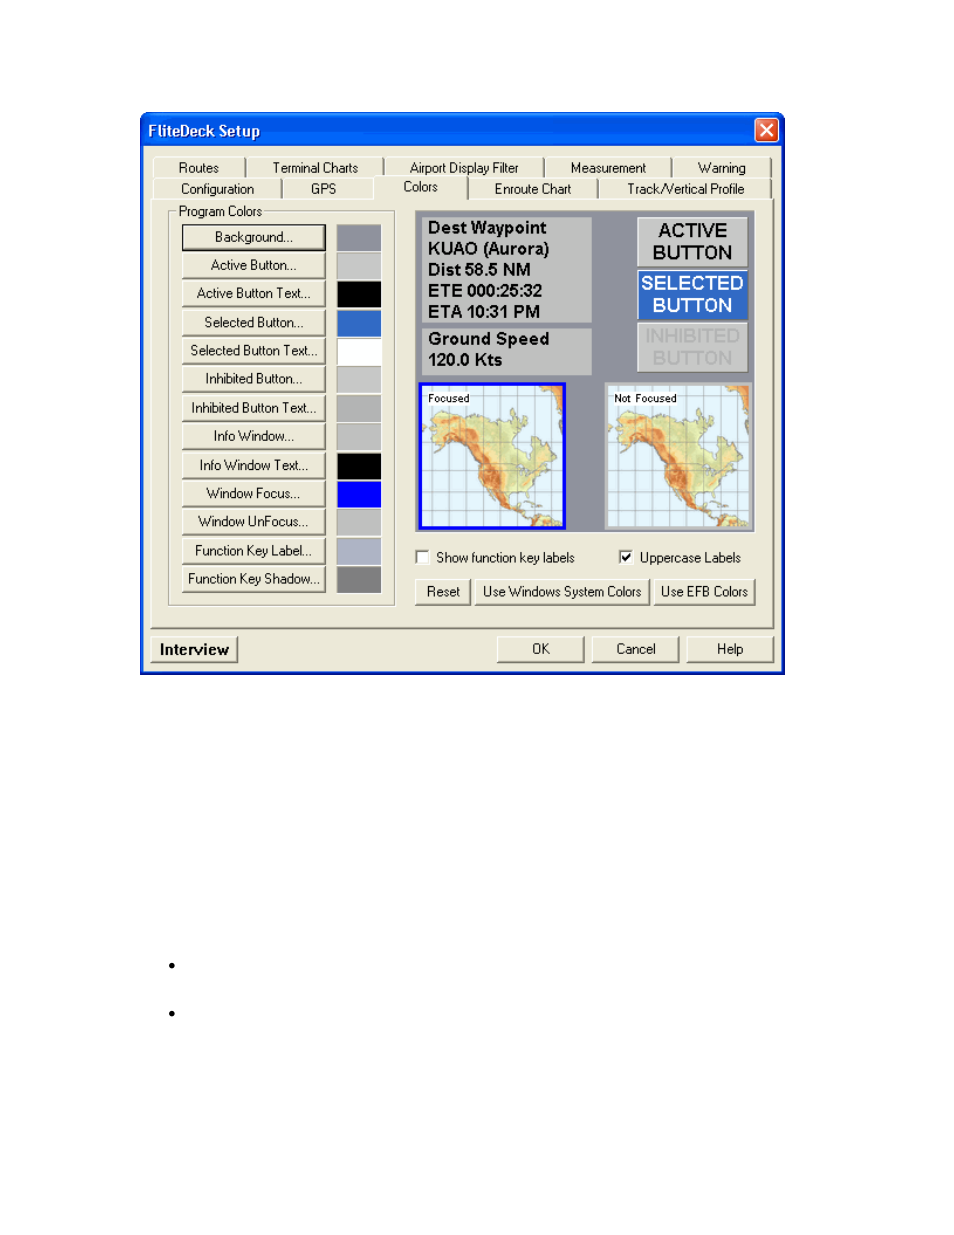Click the Inhibited Button... option

[254, 379]
